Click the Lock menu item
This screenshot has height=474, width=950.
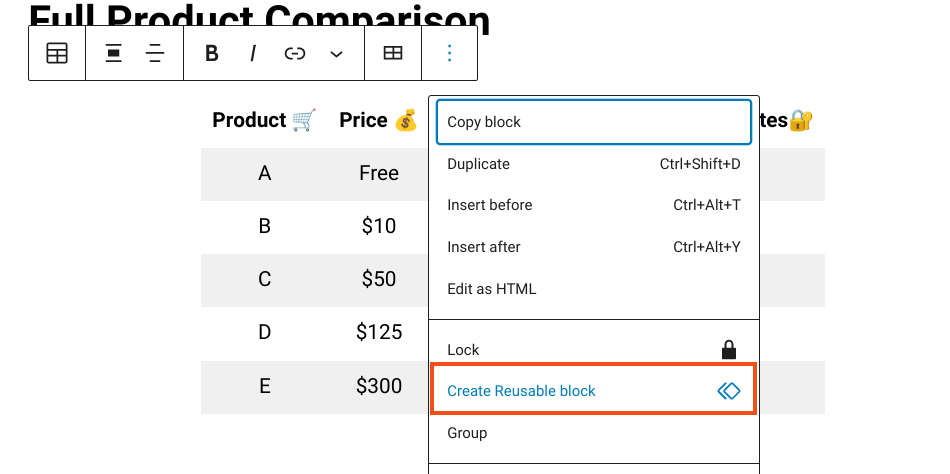coord(594,350)
